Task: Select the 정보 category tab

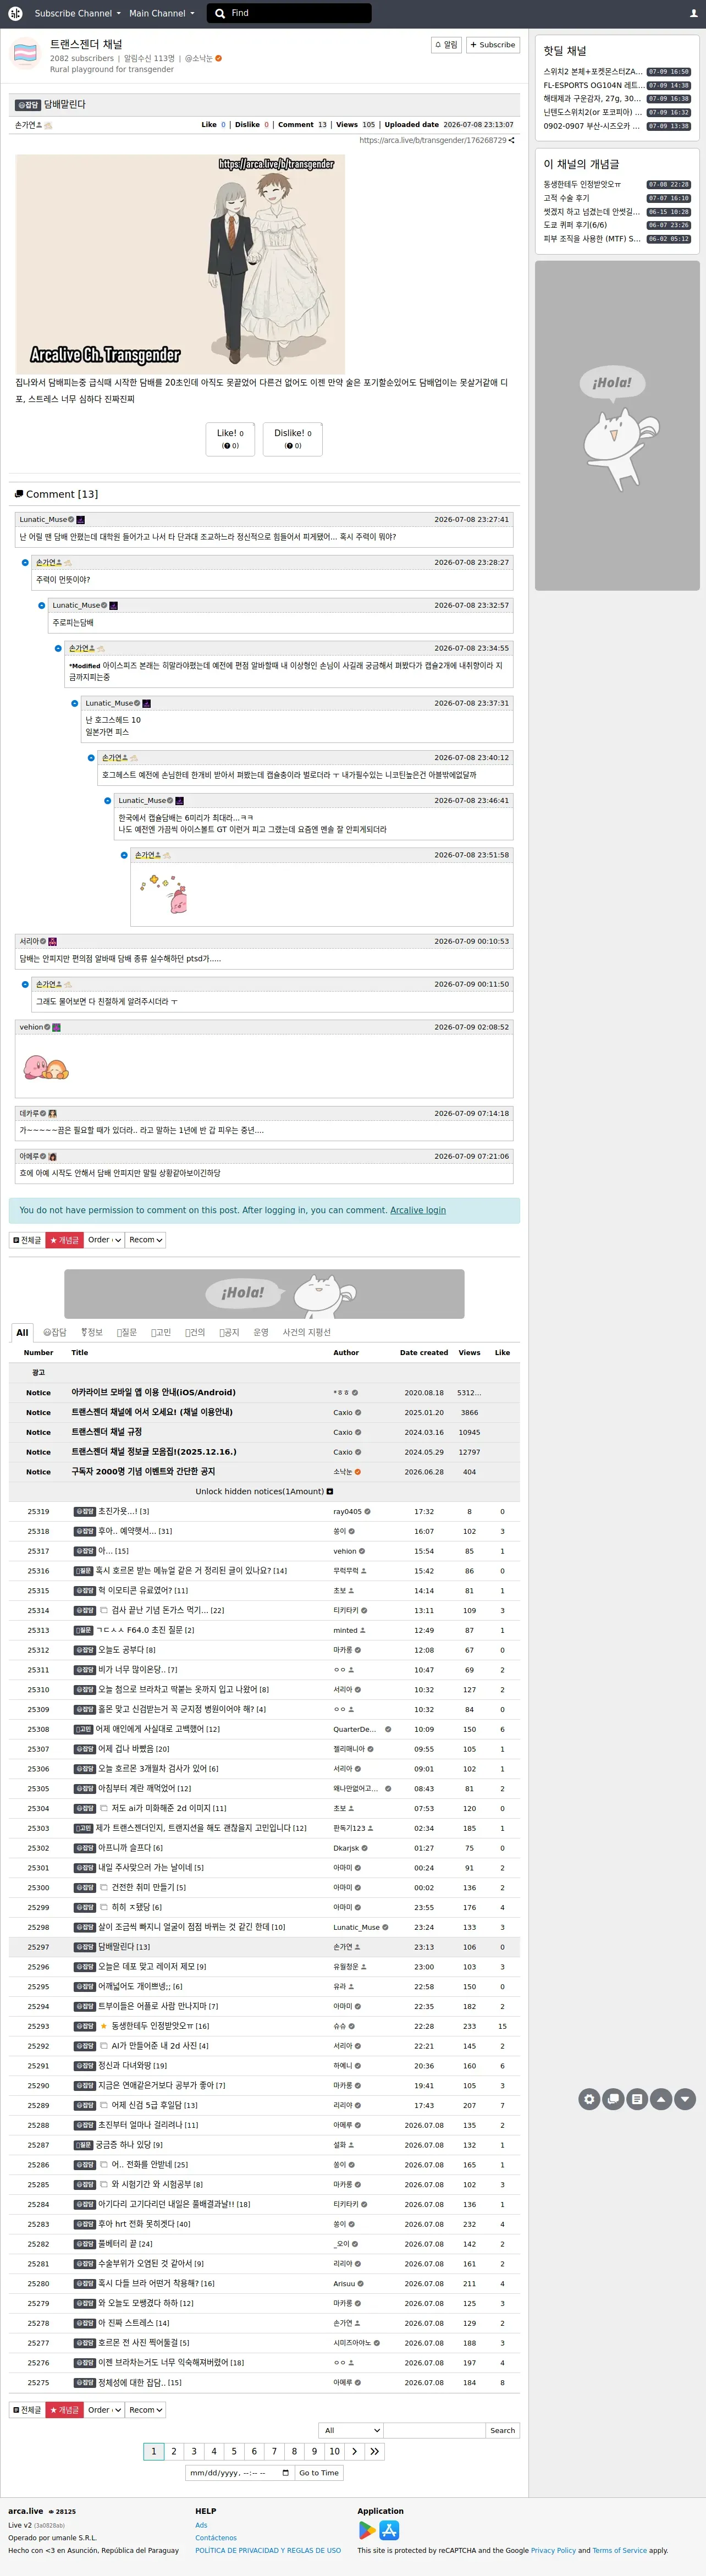Action: (x=92, y=1332)
